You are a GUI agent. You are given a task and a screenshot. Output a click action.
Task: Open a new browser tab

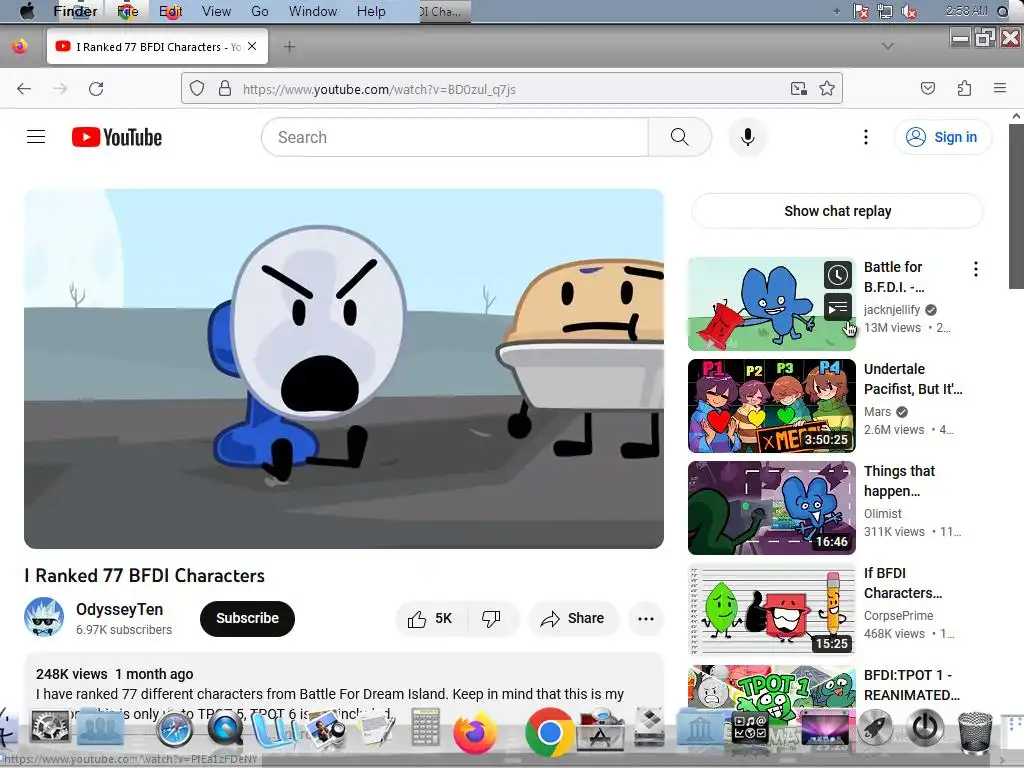[289, 47]
